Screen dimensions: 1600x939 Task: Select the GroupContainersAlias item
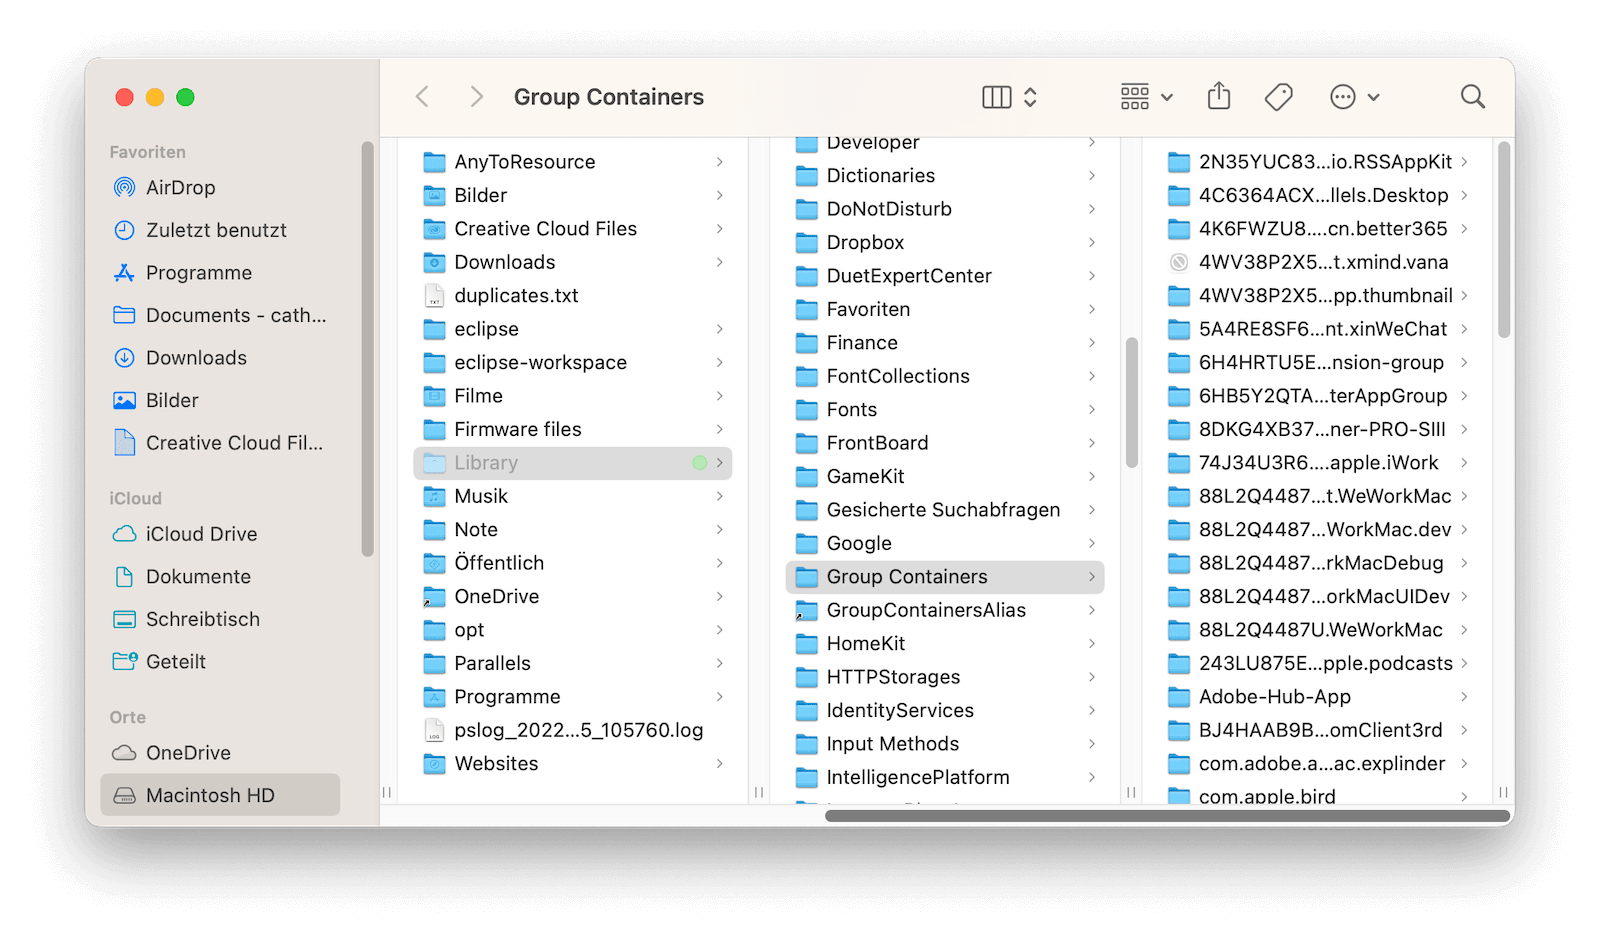(x=945, y=610)
